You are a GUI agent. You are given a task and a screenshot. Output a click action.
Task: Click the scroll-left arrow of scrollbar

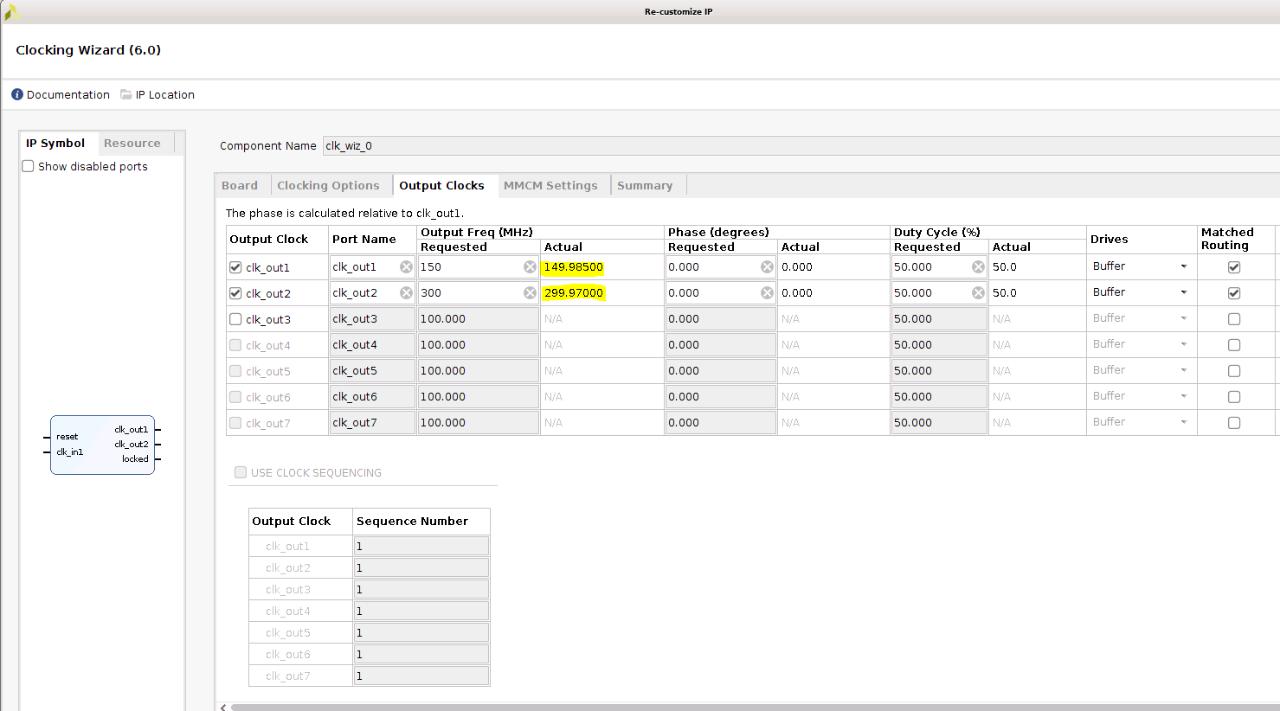223,707
